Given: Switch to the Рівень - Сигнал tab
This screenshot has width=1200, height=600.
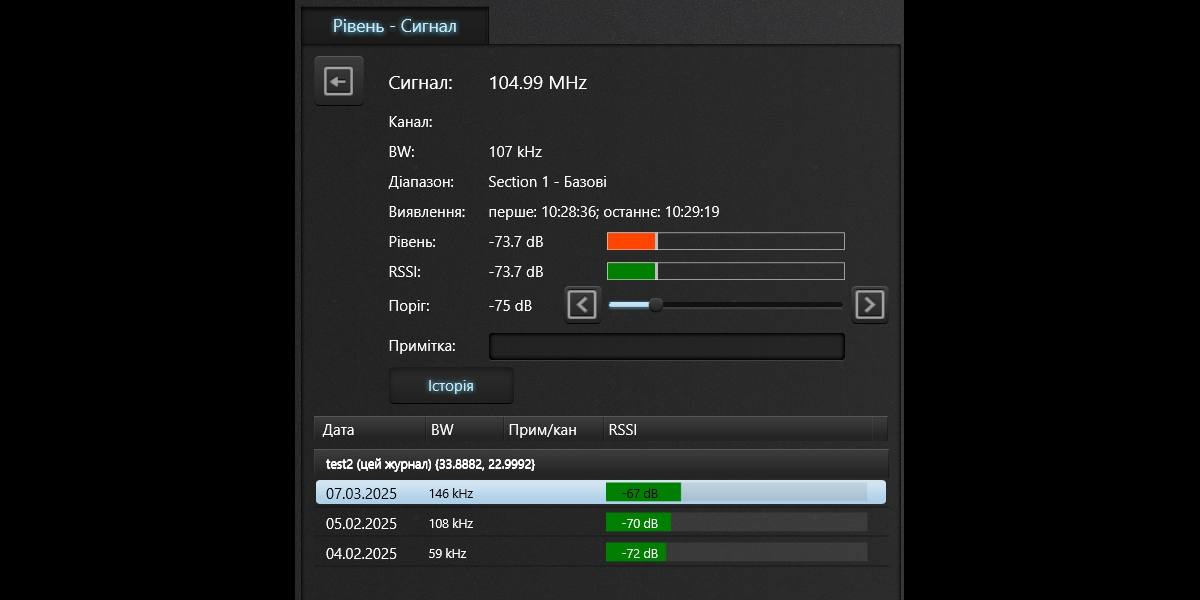Looking at the screenshot, I should coord(395,26).
